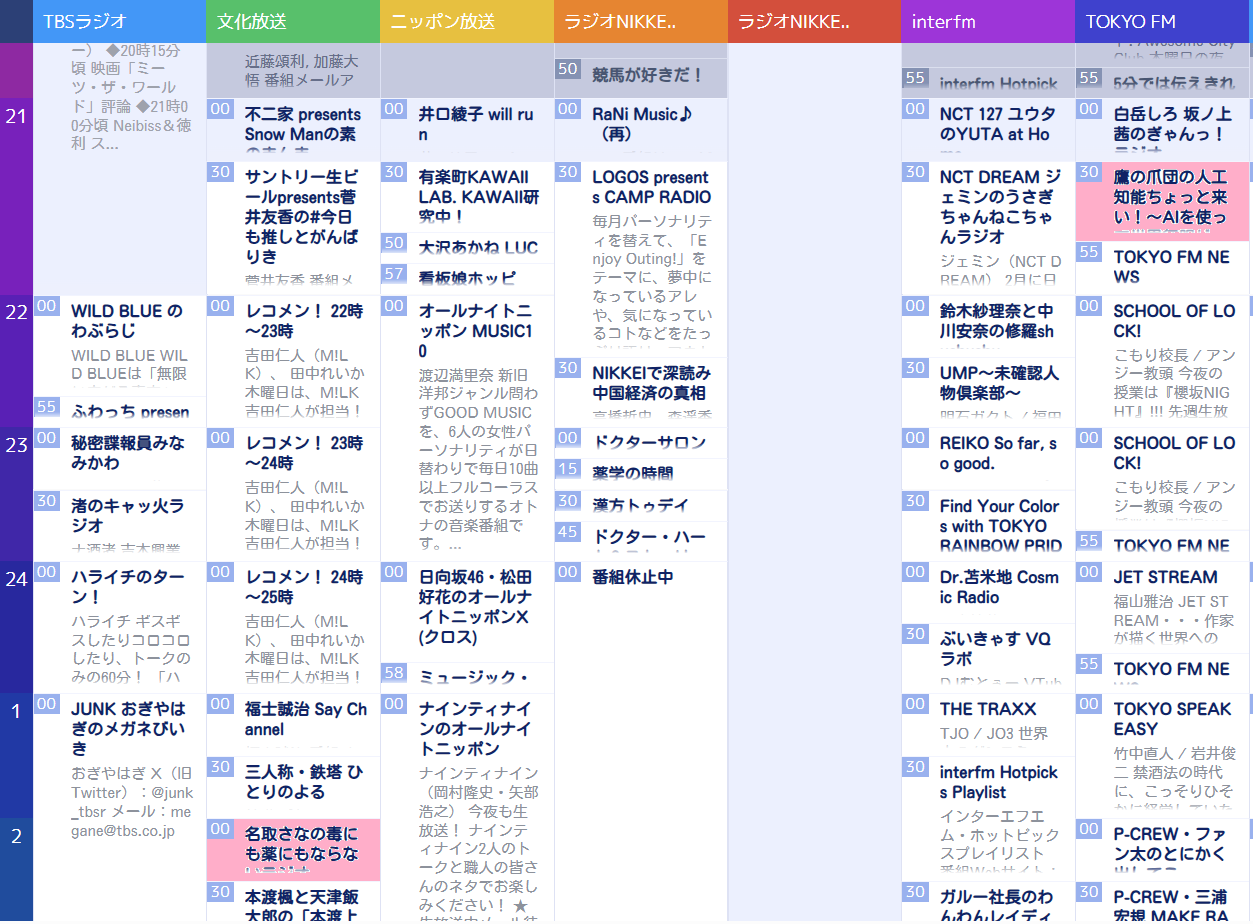The height and width of the screenshot is (924, 1253).
Task: Open LOGOS presents CAMP RADIO listing
Action: click(650, 187)
